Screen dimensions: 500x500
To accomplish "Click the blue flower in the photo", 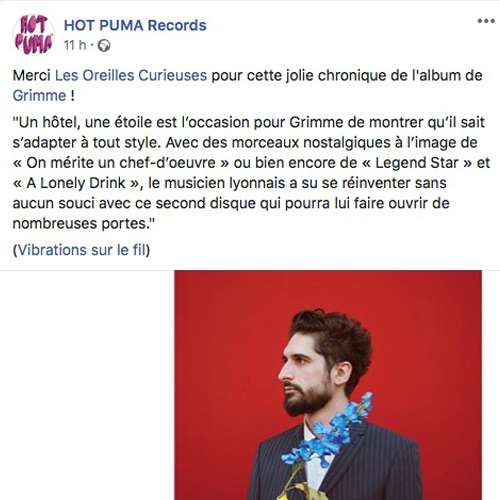I will (330, 430).
